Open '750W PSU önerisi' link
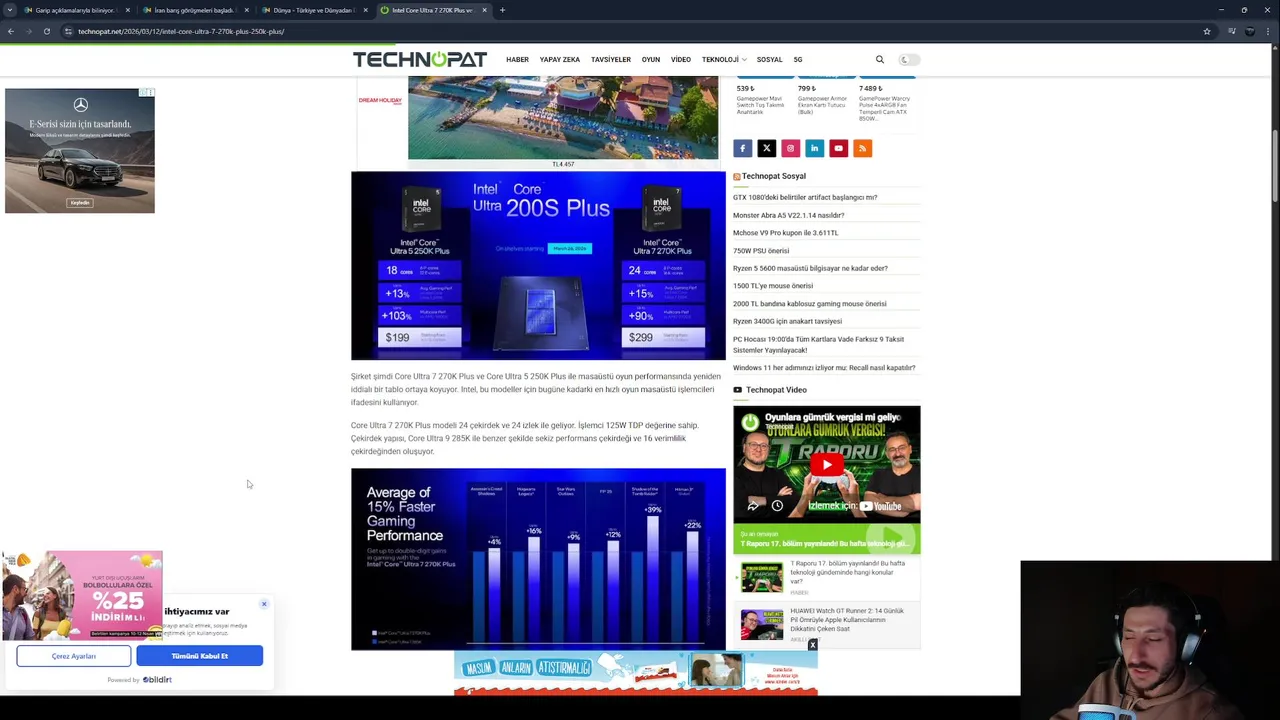 761,251
